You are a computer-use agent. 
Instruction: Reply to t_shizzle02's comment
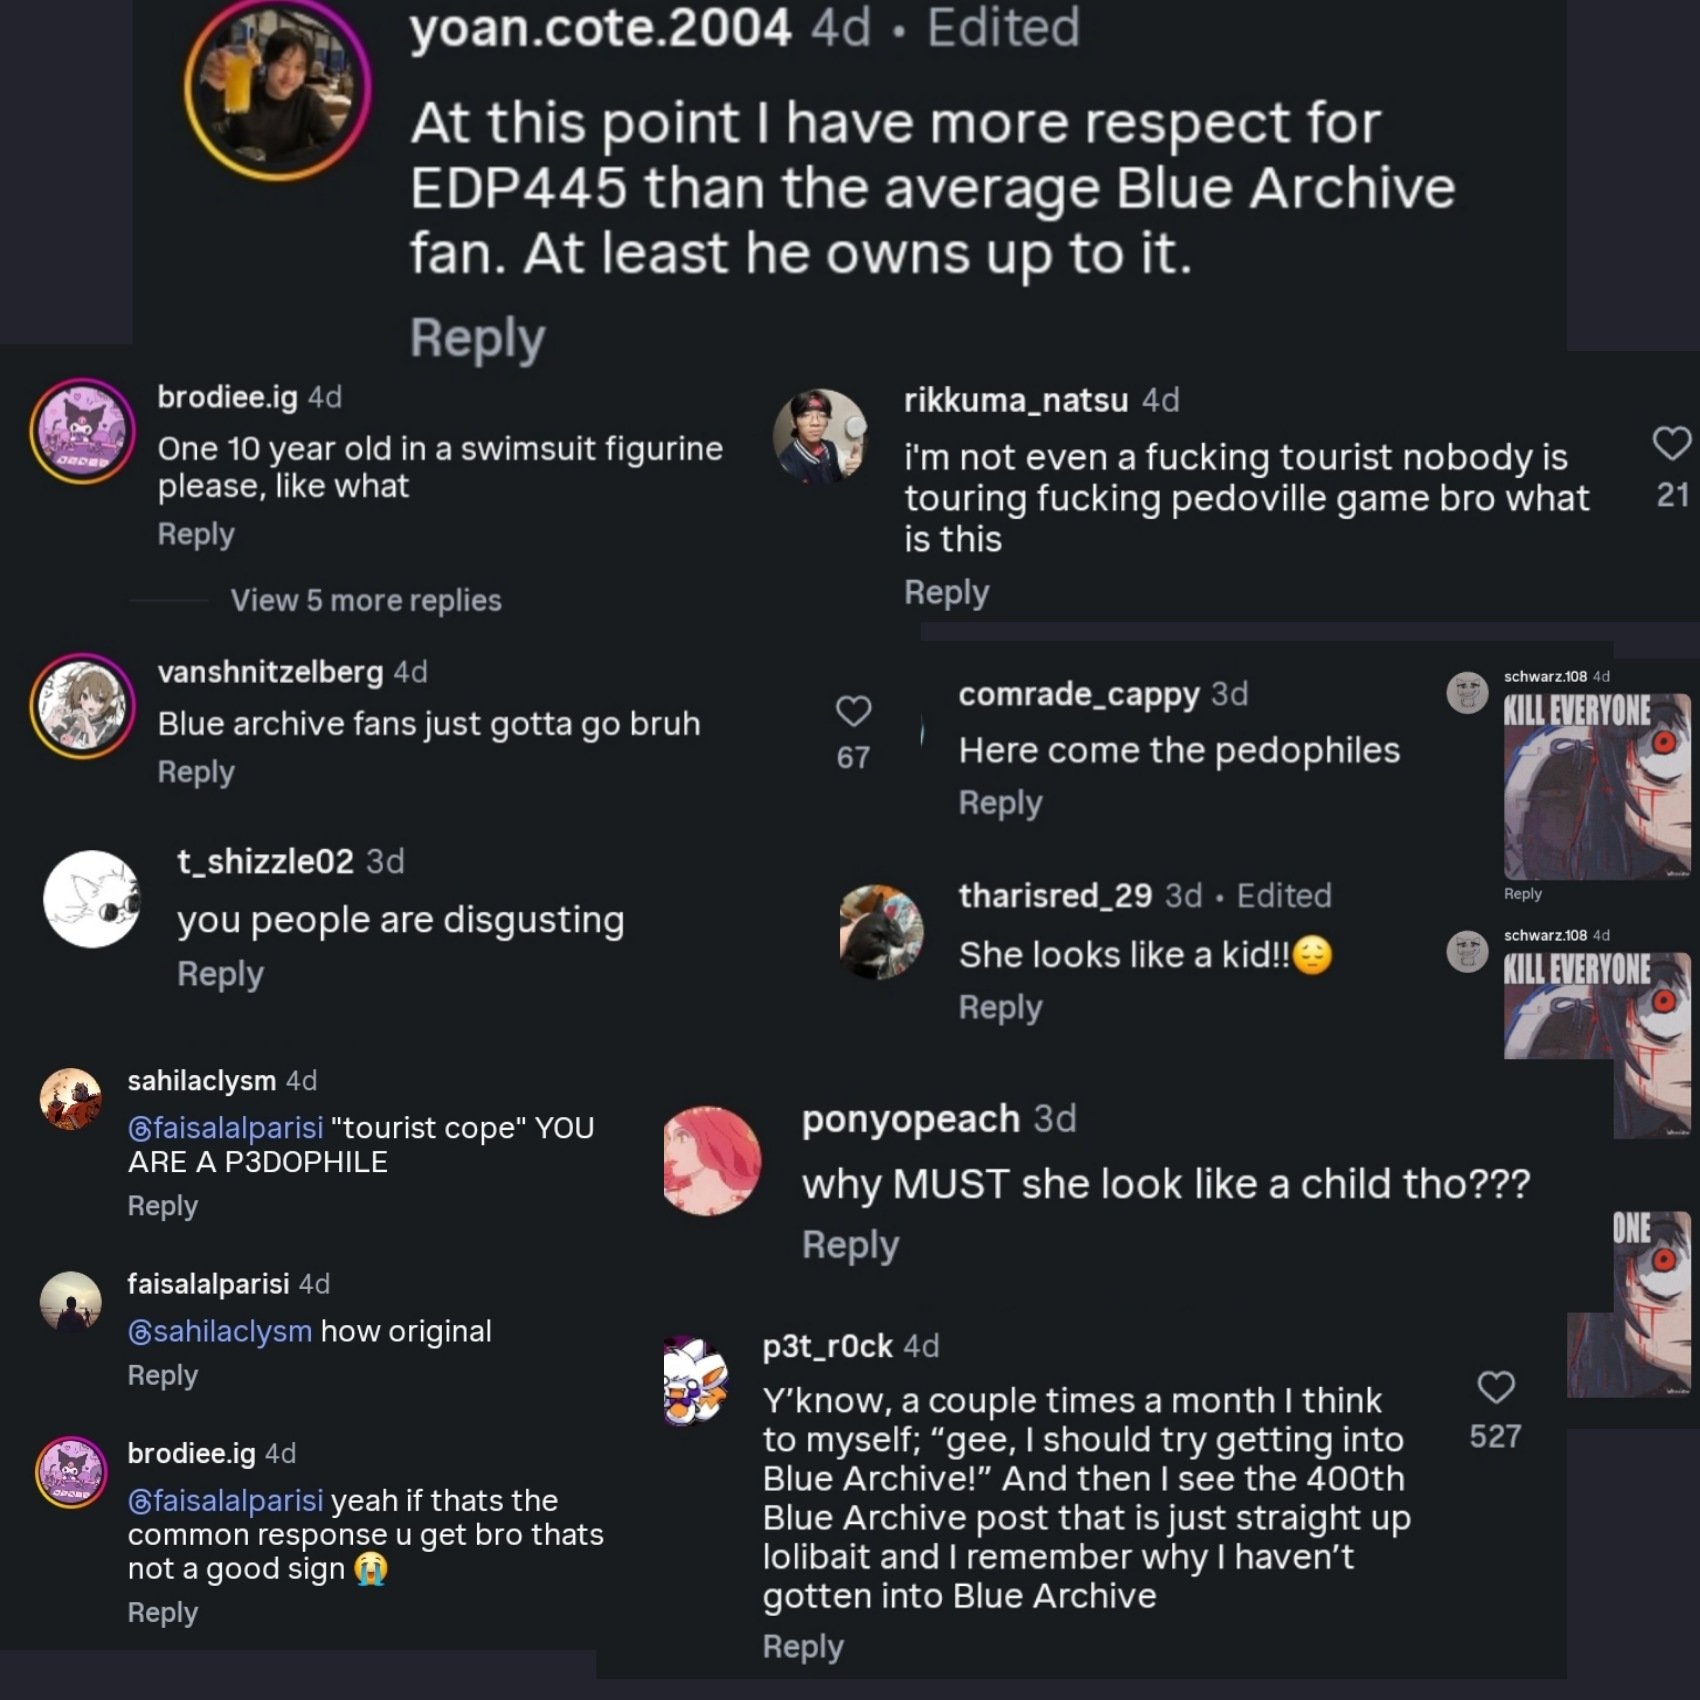[x=220, y=974]
